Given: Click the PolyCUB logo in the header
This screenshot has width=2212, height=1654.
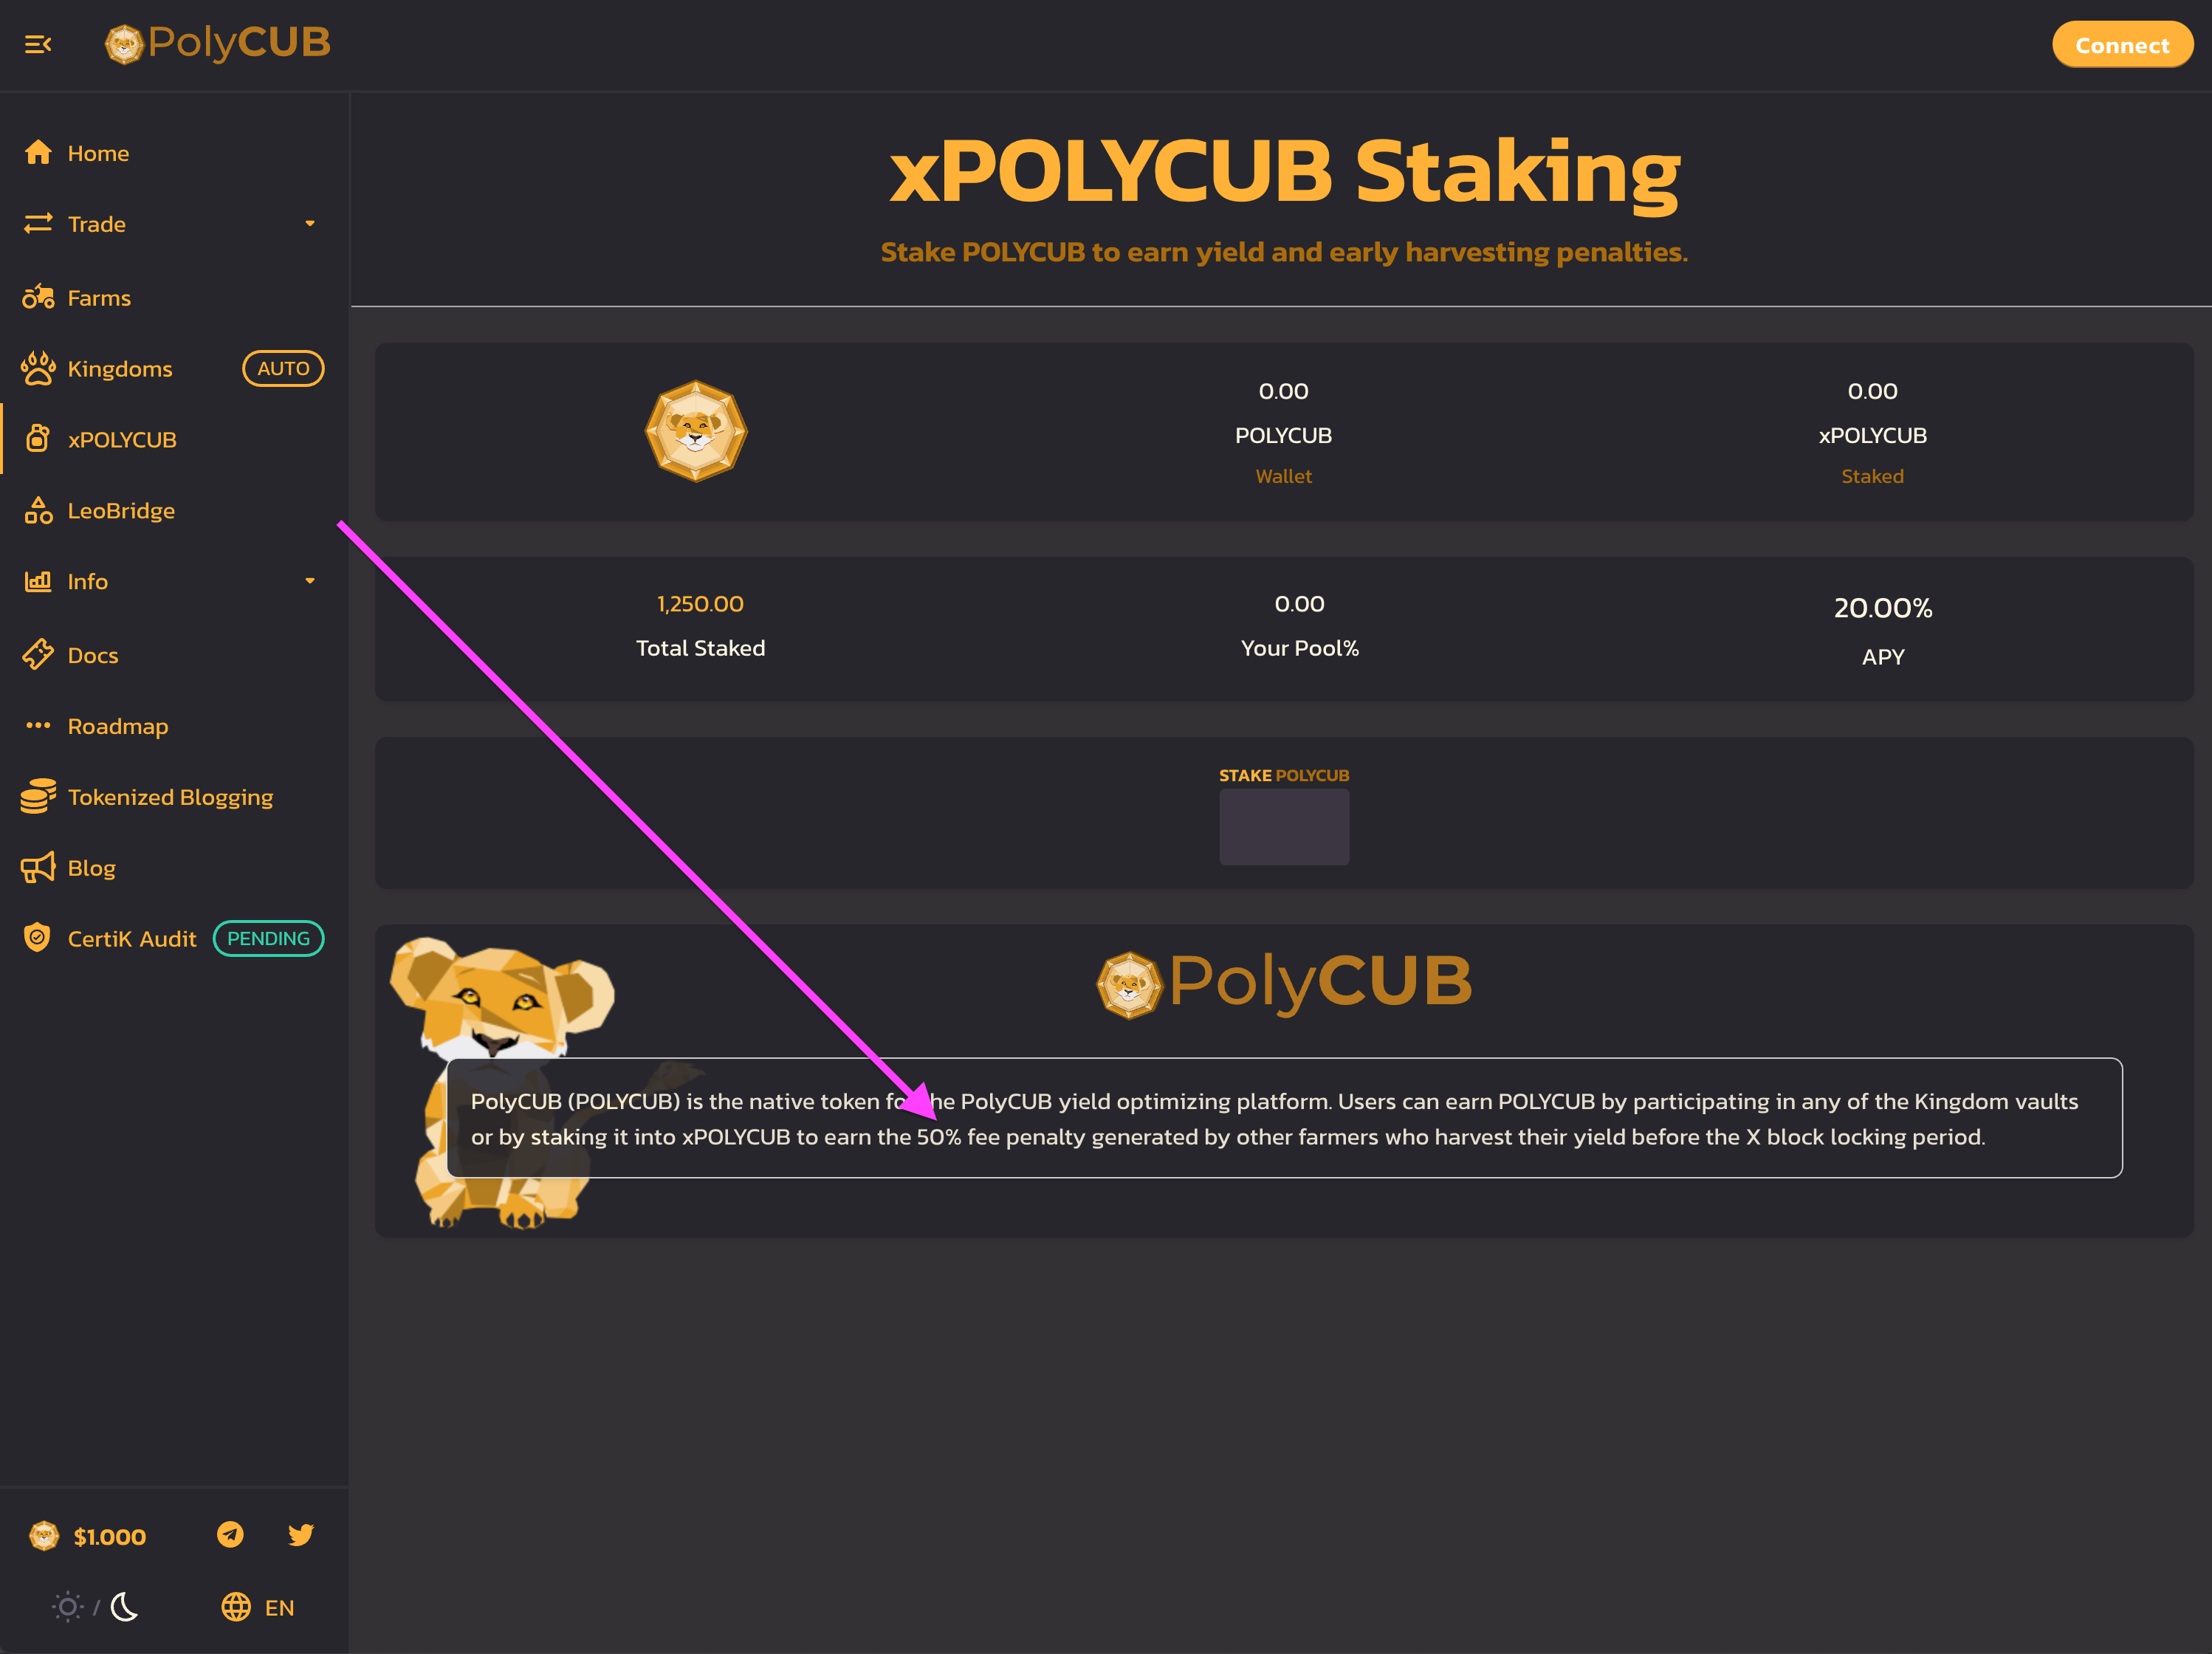Looking at the screenshot, I should [x=218, y=43].
